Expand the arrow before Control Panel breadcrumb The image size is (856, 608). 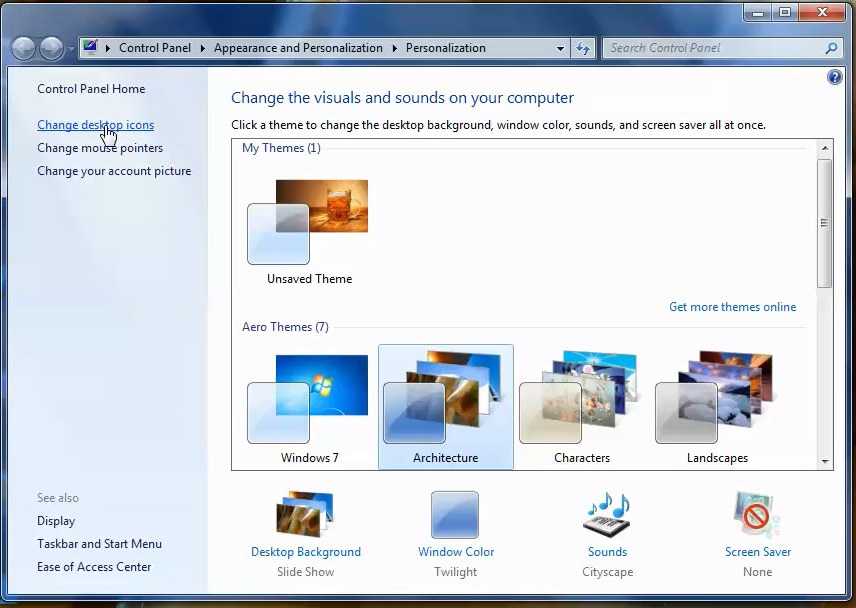coord(108,48)
